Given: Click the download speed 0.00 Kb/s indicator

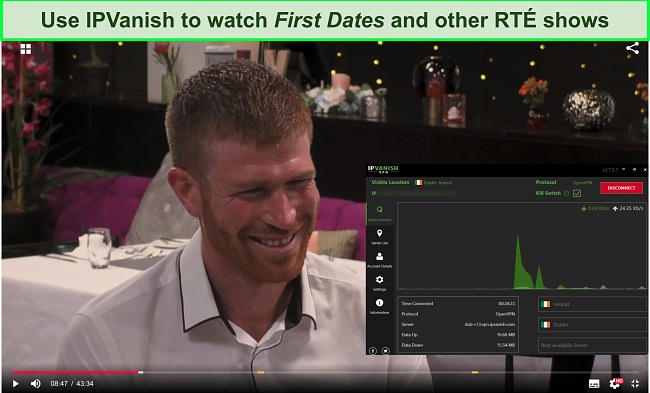Looking at the screenshot, I should [595, 209].
